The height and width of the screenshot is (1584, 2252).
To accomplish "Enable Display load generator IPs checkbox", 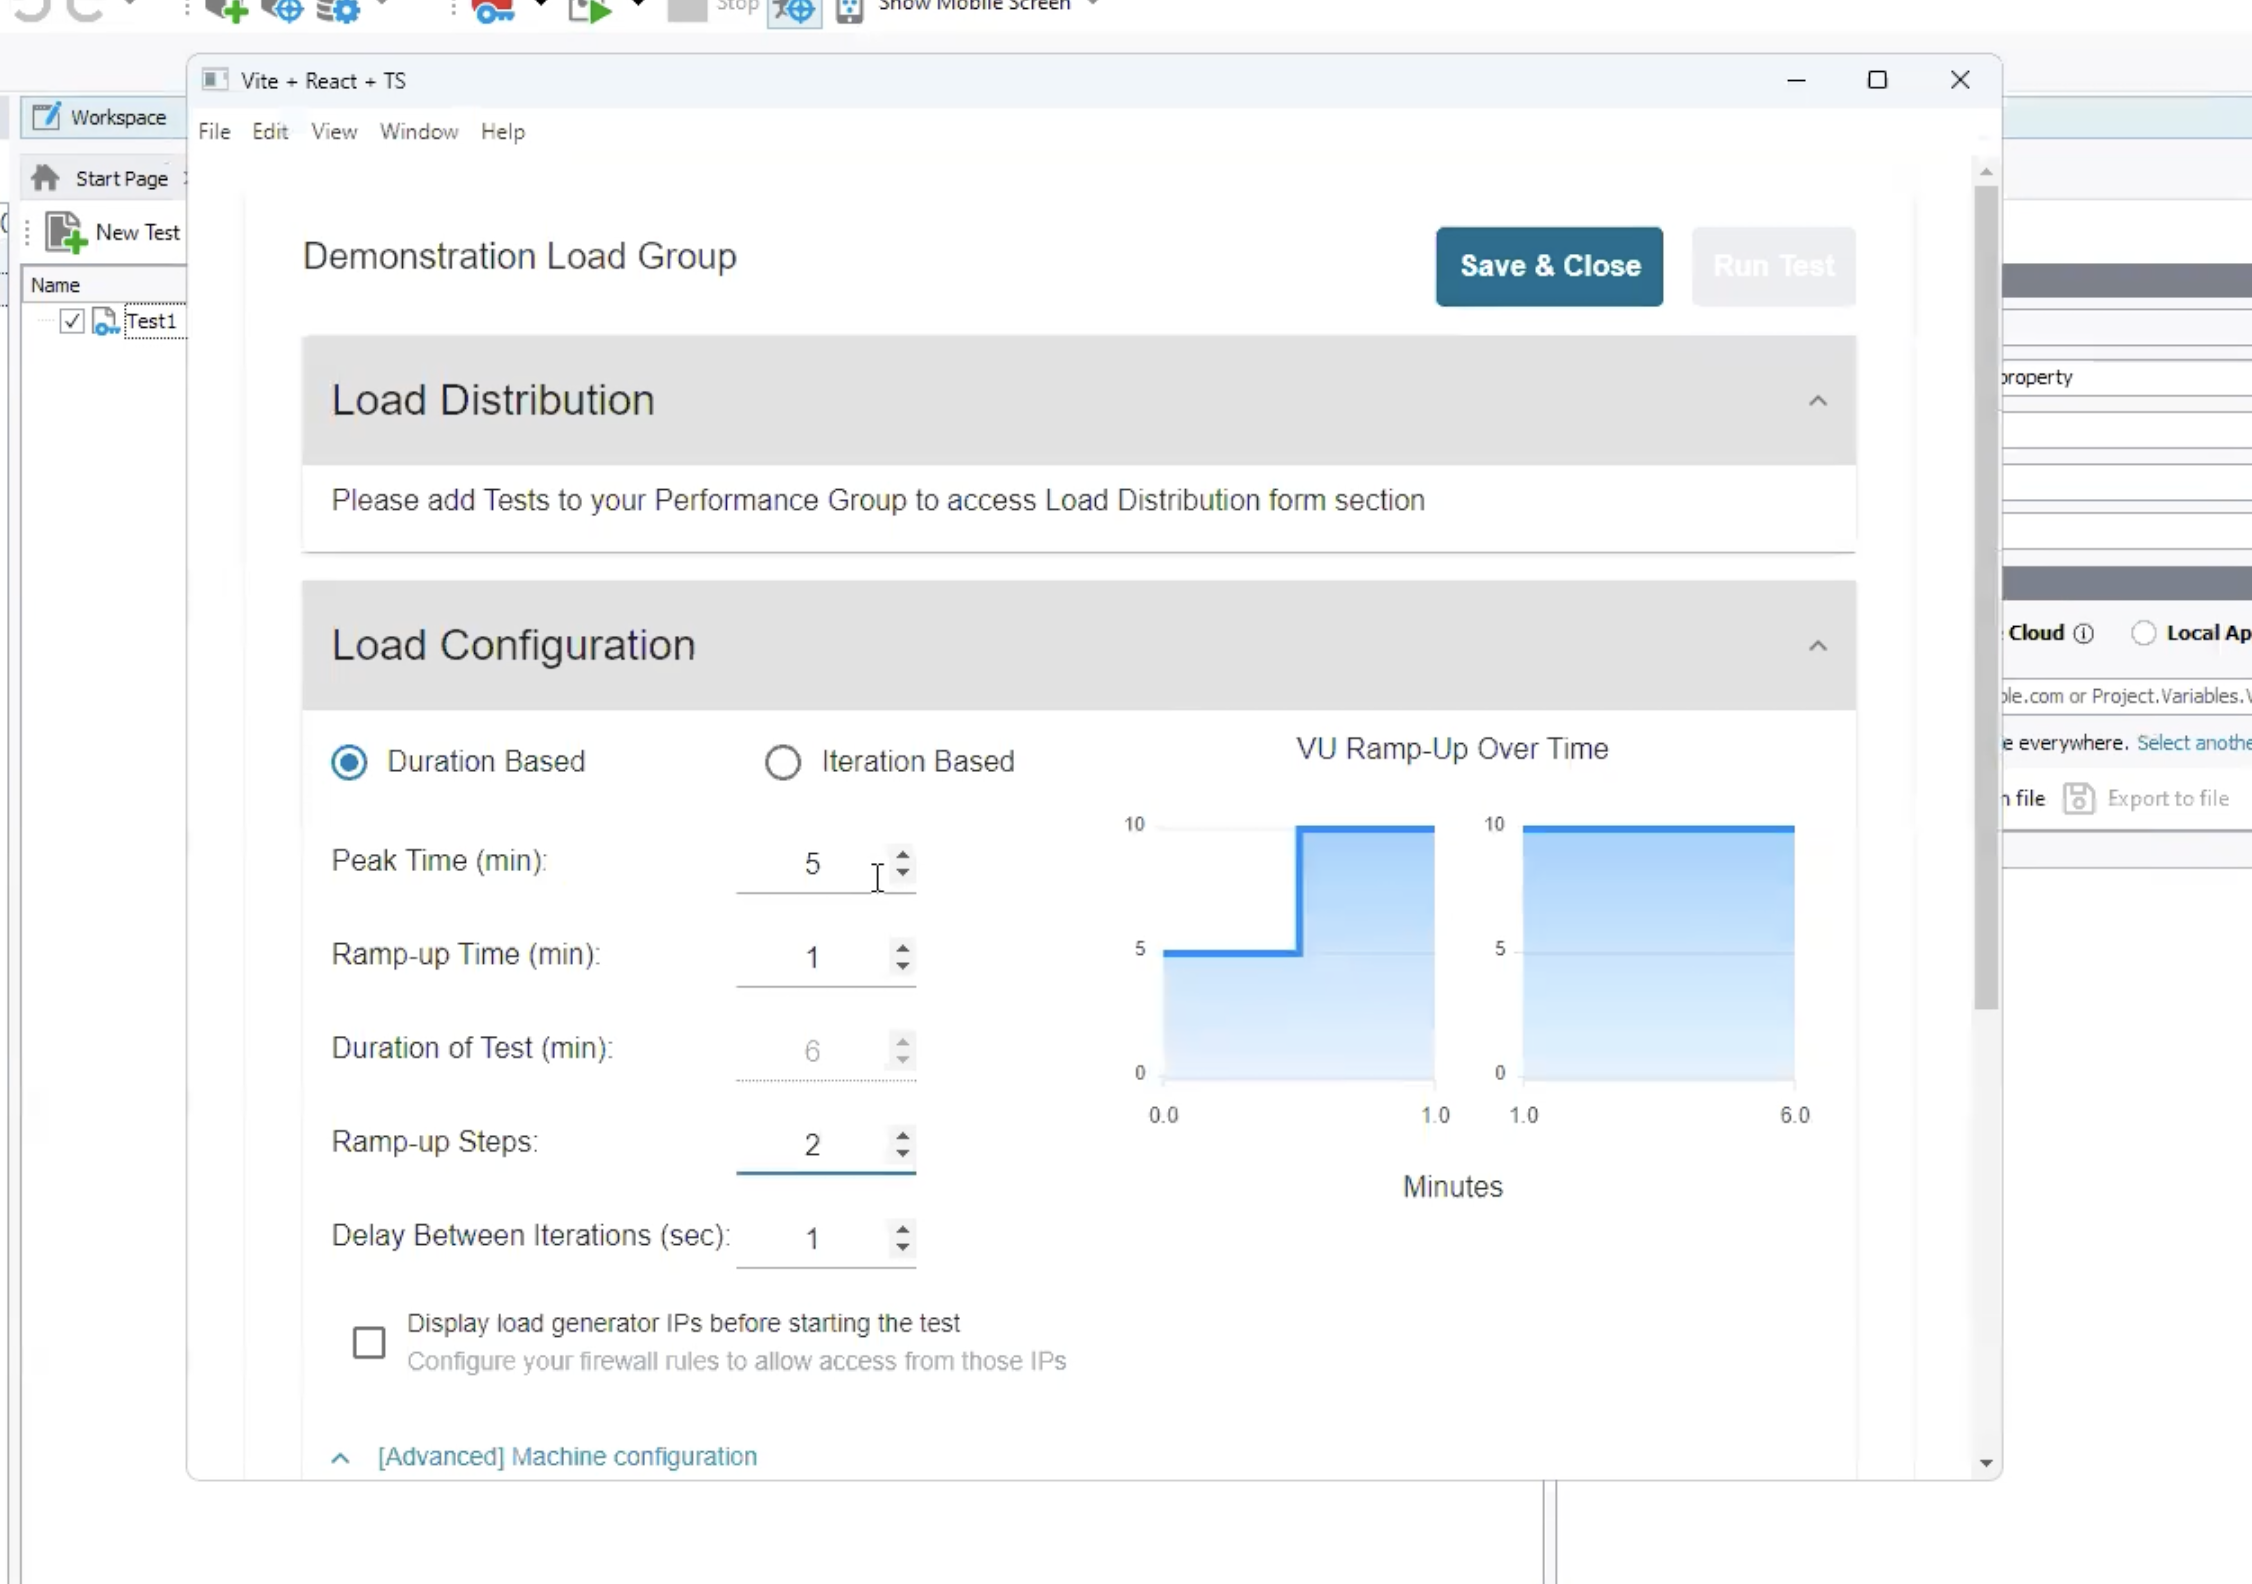I will tap(369, 1342).
